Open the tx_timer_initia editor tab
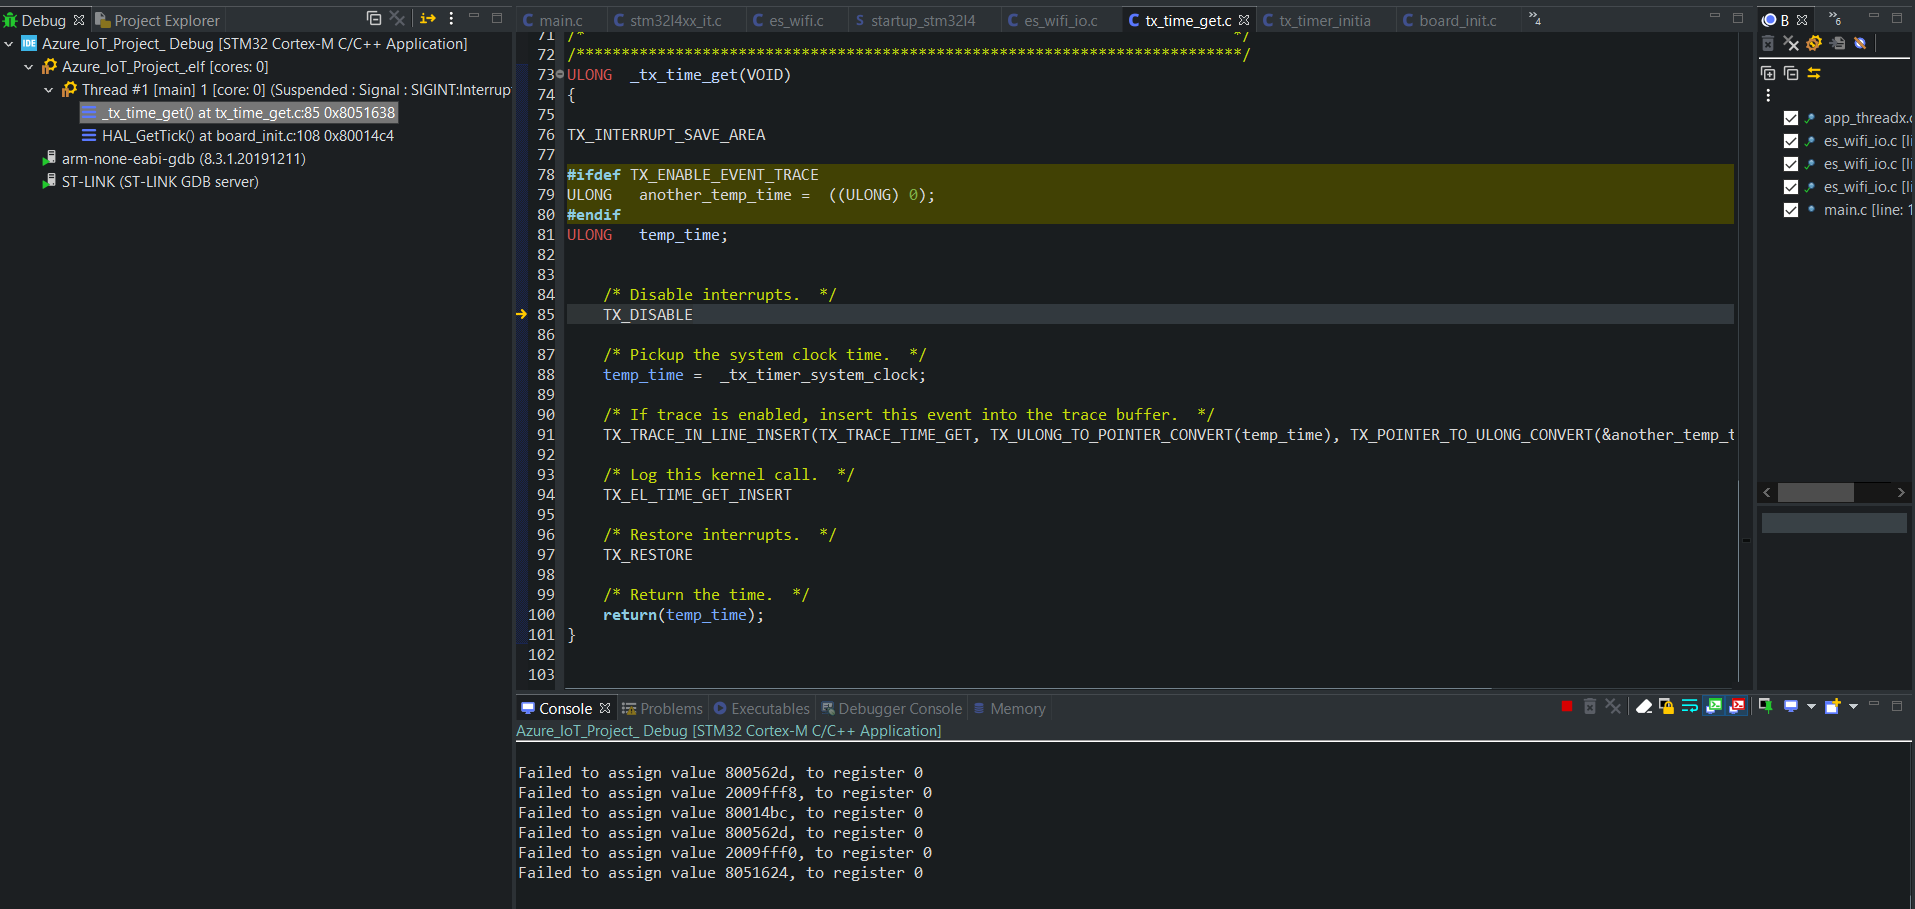Screen dimensions: 1915x909 tap(1316, 20)
